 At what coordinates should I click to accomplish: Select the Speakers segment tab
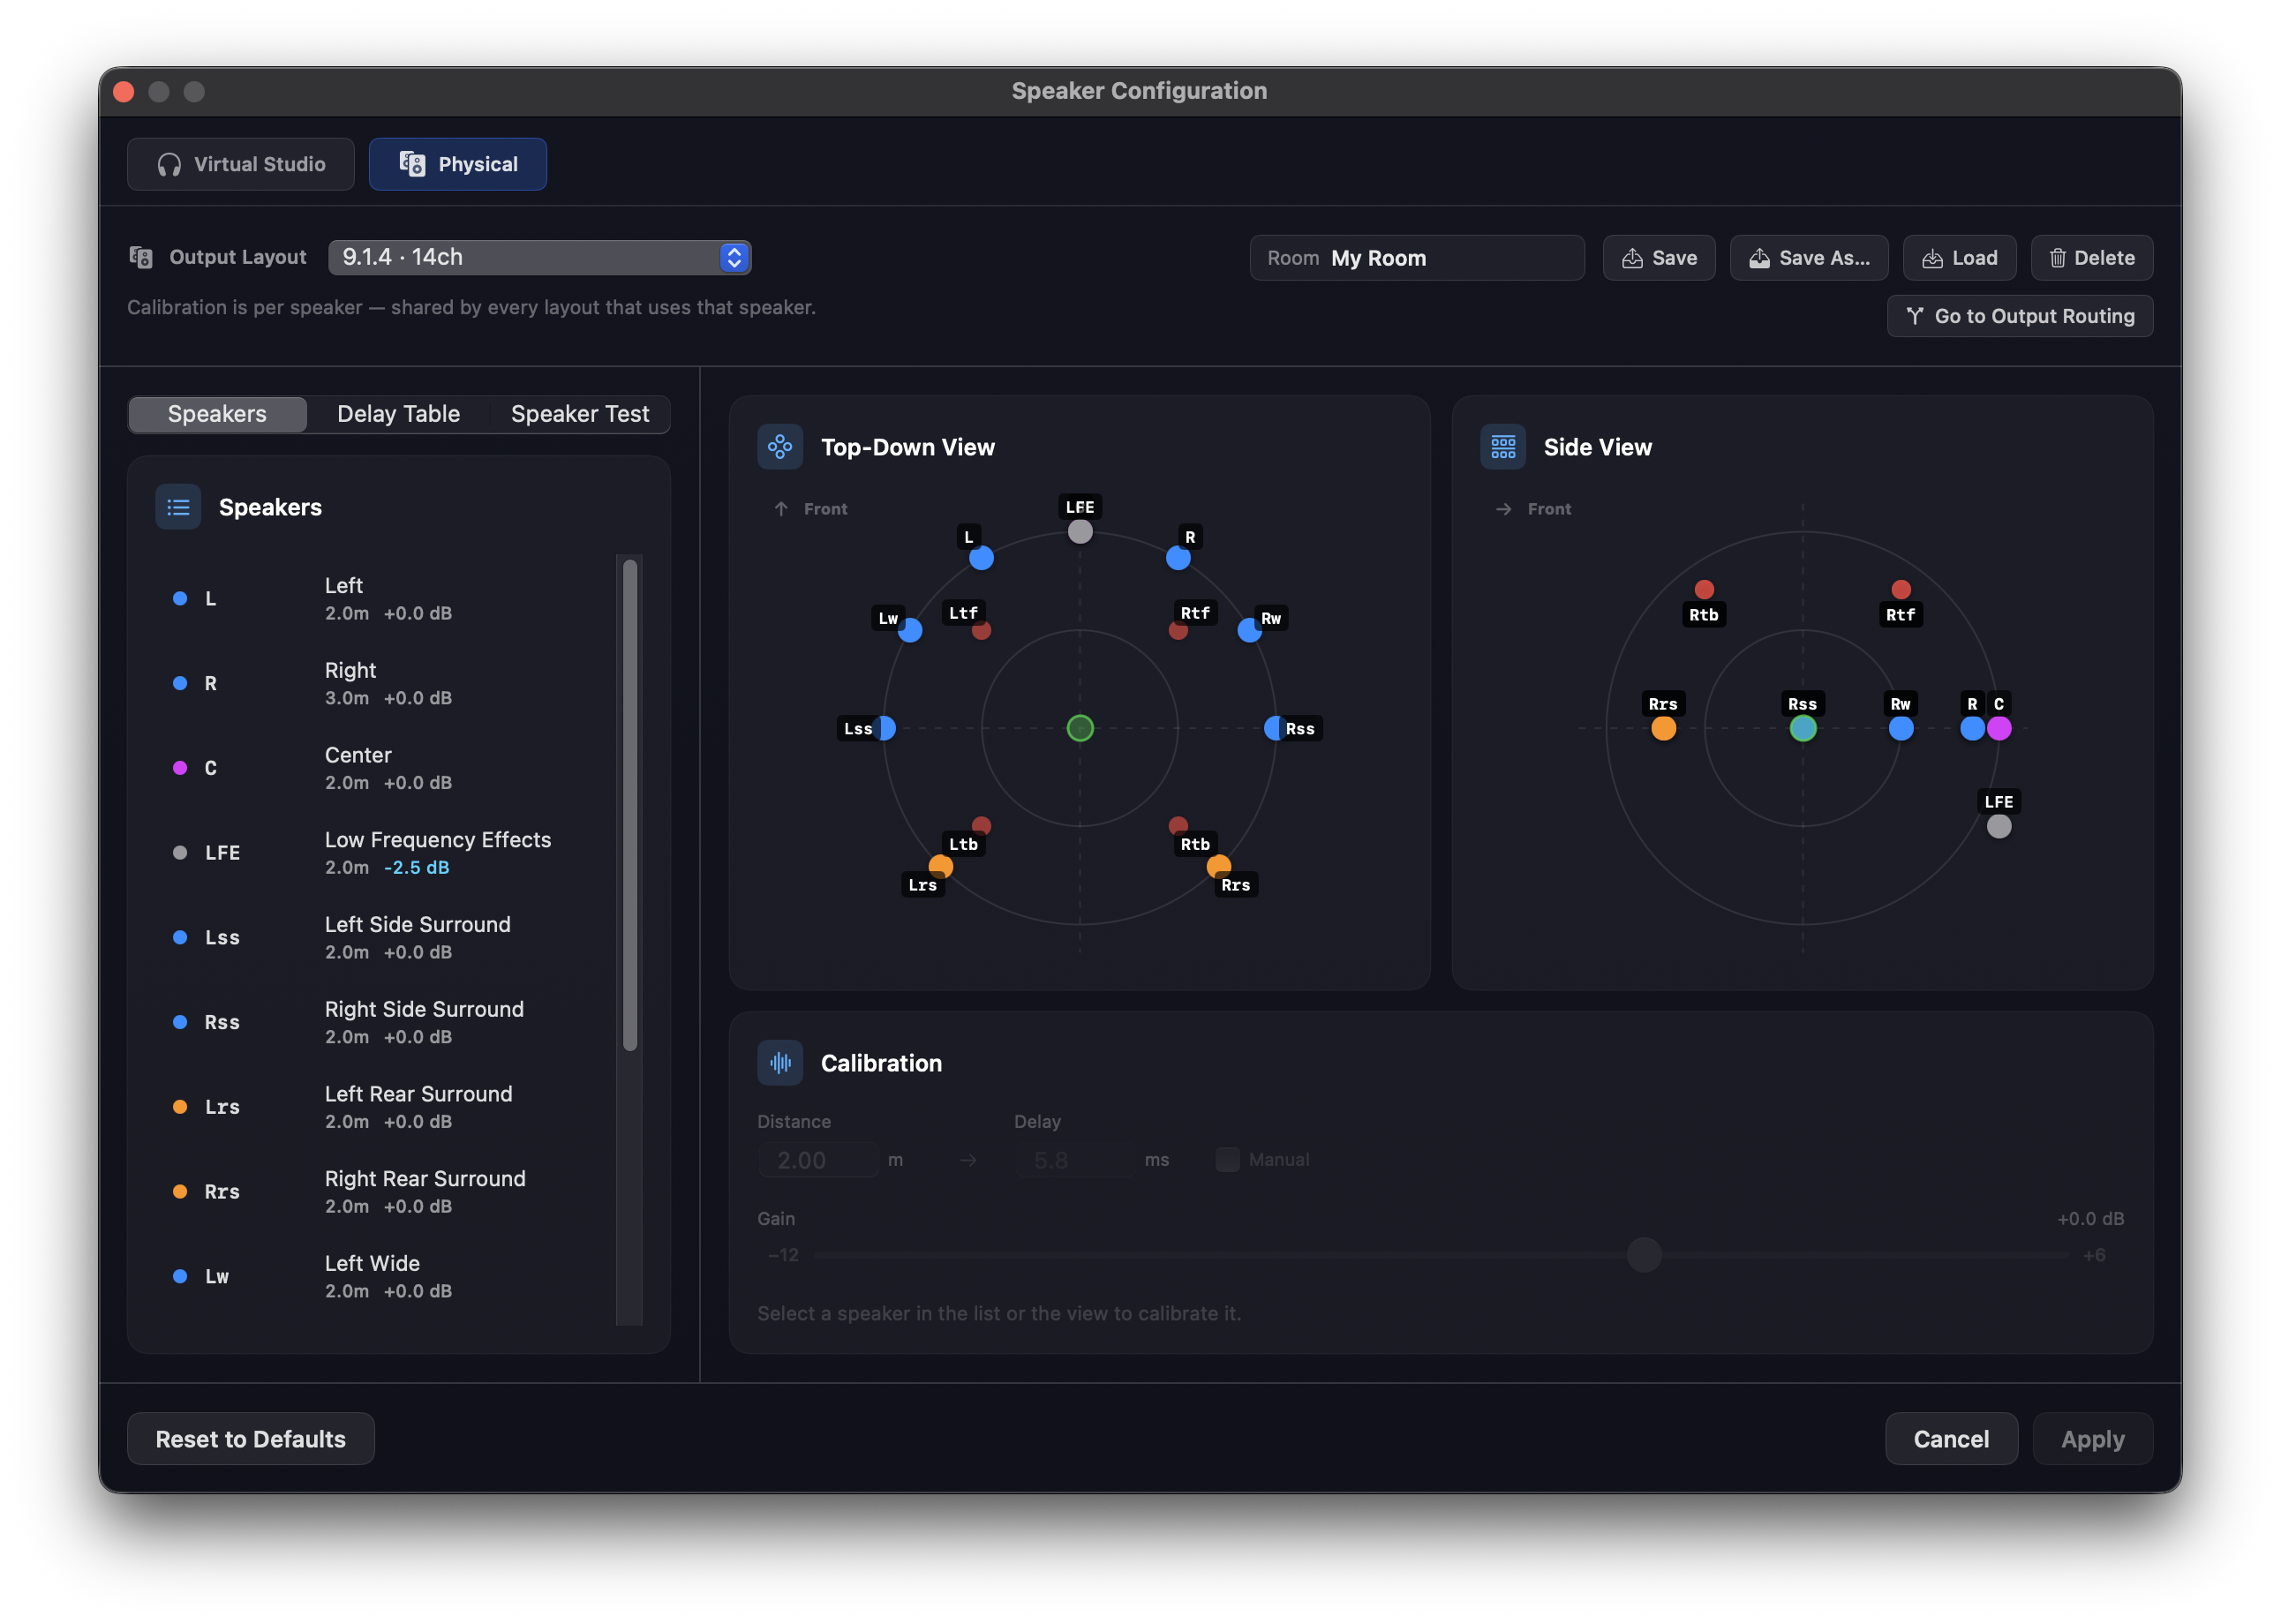[x=217, y=414]
